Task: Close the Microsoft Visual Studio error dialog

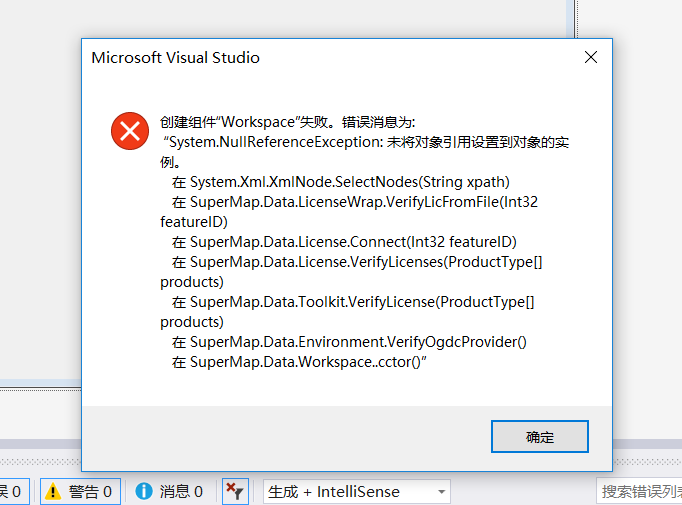Action: (591, 57)
